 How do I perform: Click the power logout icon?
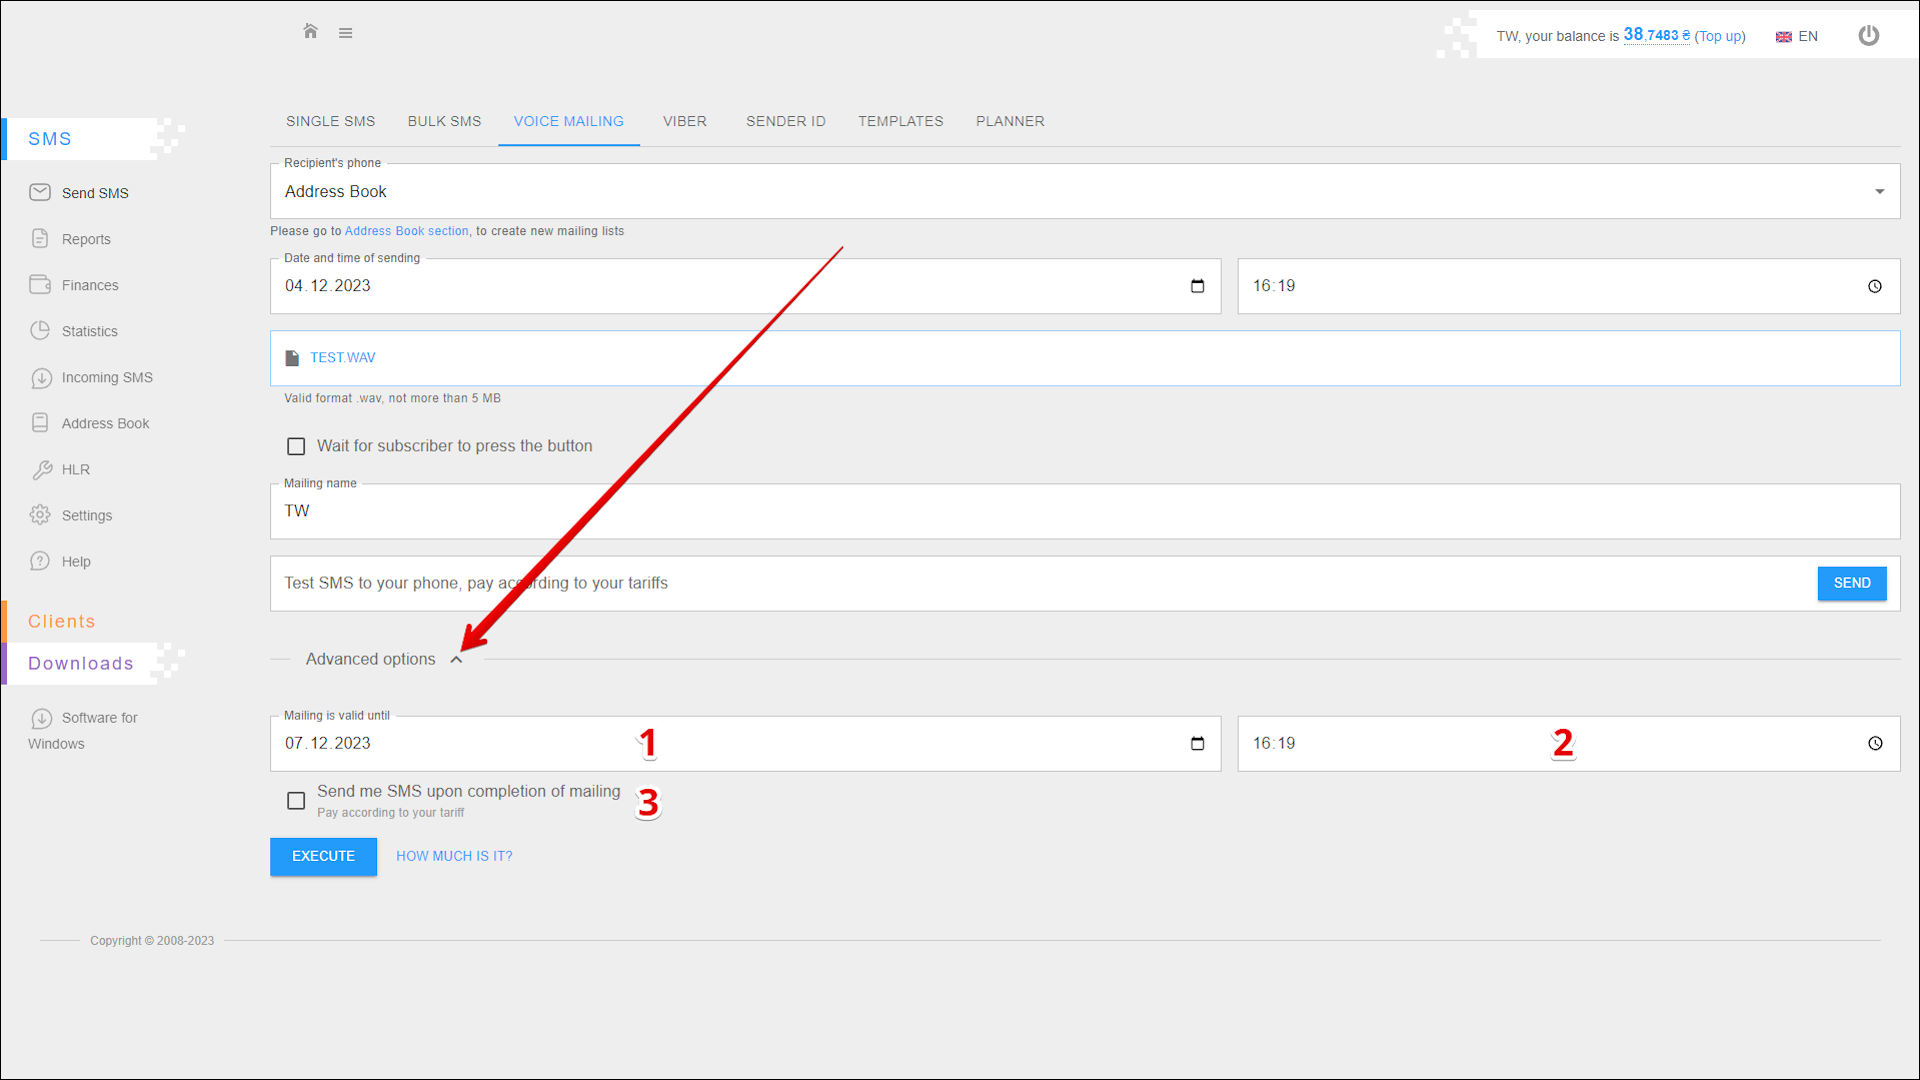[1868, 36]
